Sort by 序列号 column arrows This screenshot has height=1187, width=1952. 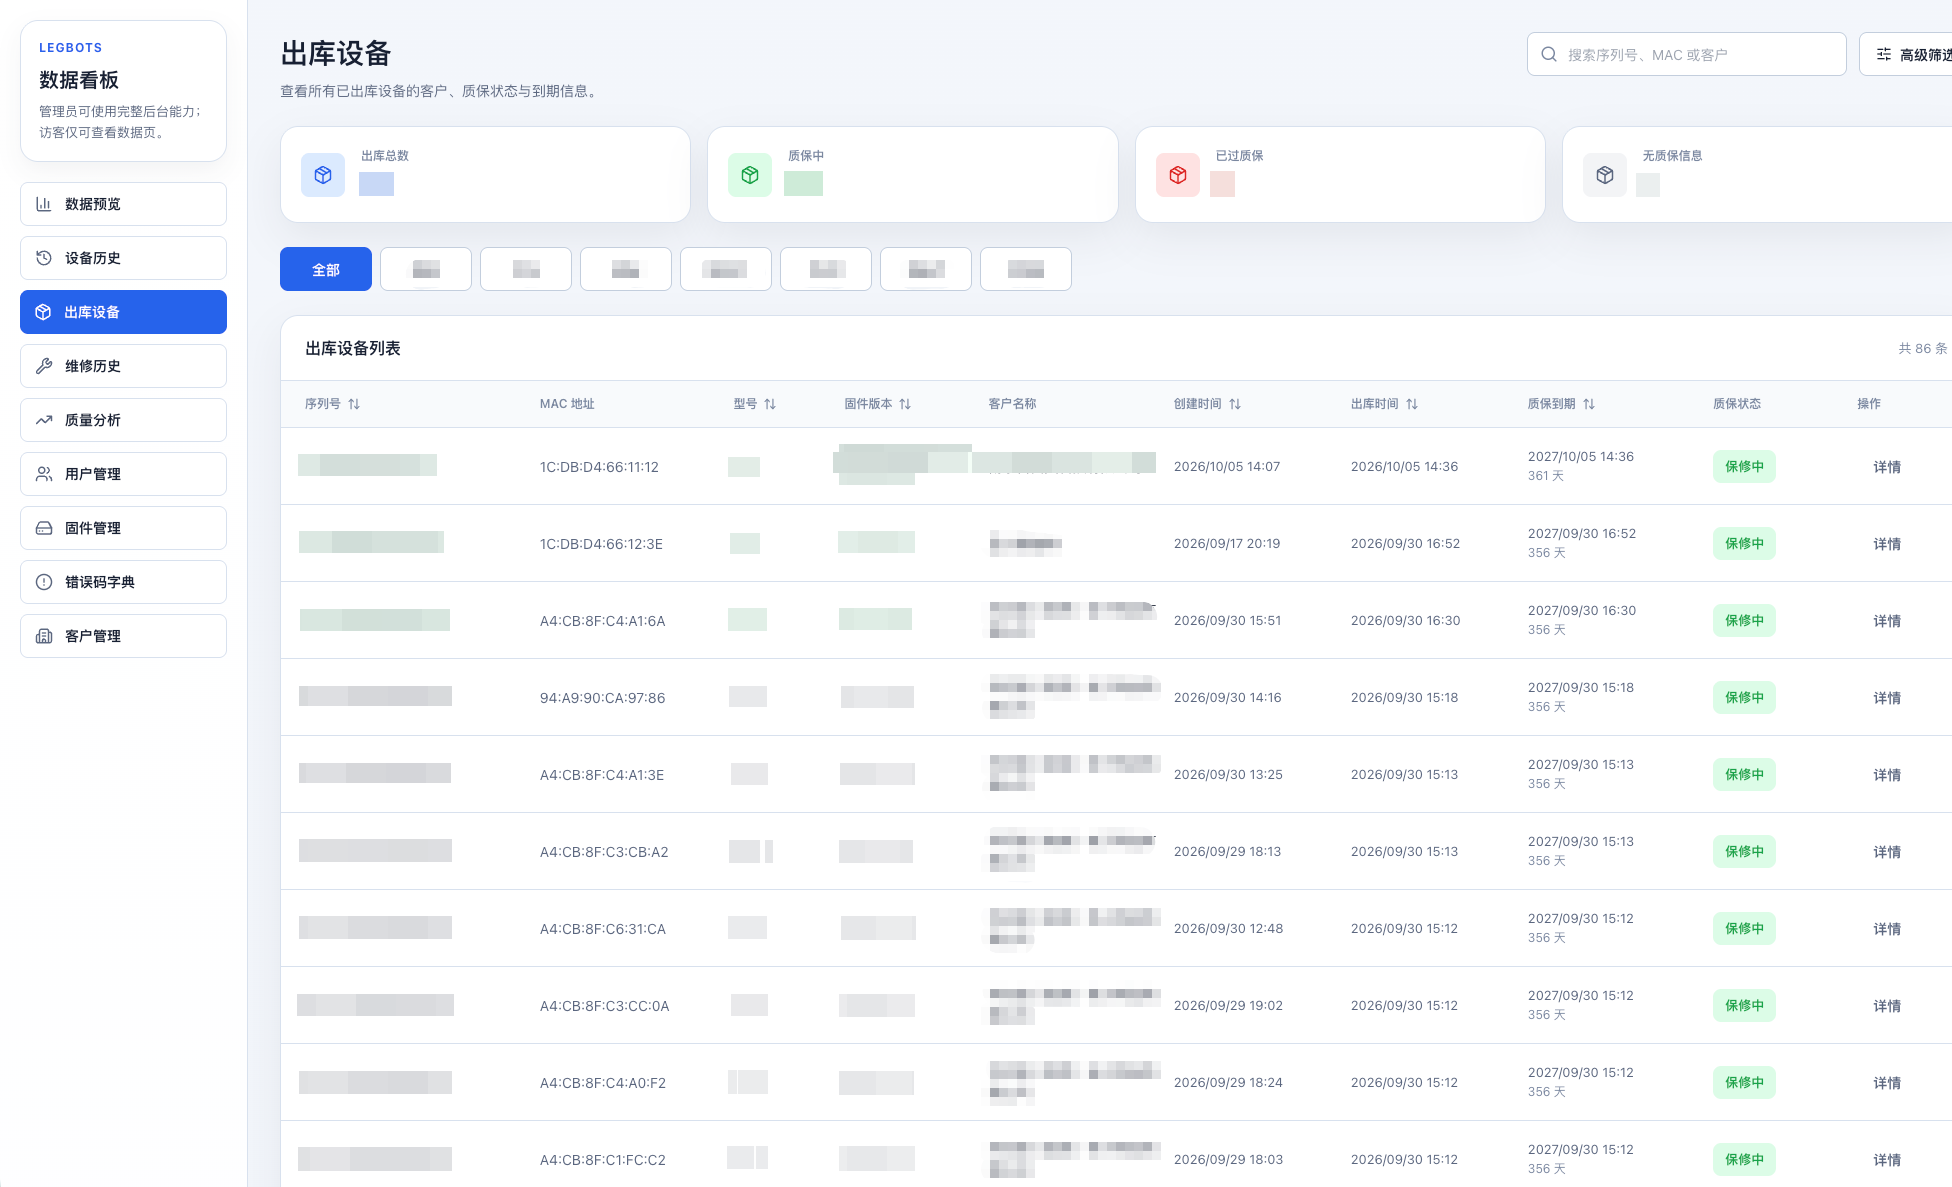354,404
